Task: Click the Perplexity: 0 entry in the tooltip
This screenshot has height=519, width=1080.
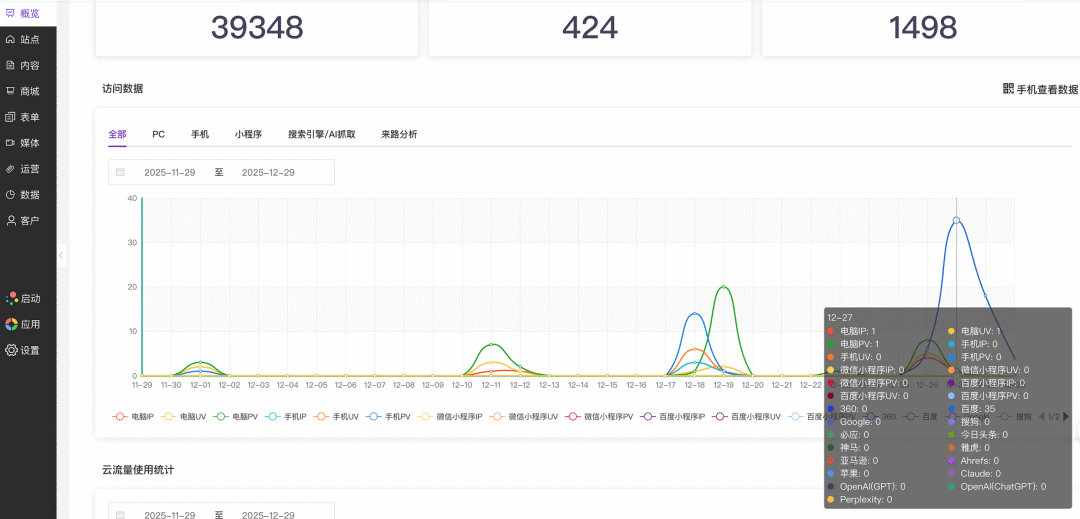Action: click(860, 499)
